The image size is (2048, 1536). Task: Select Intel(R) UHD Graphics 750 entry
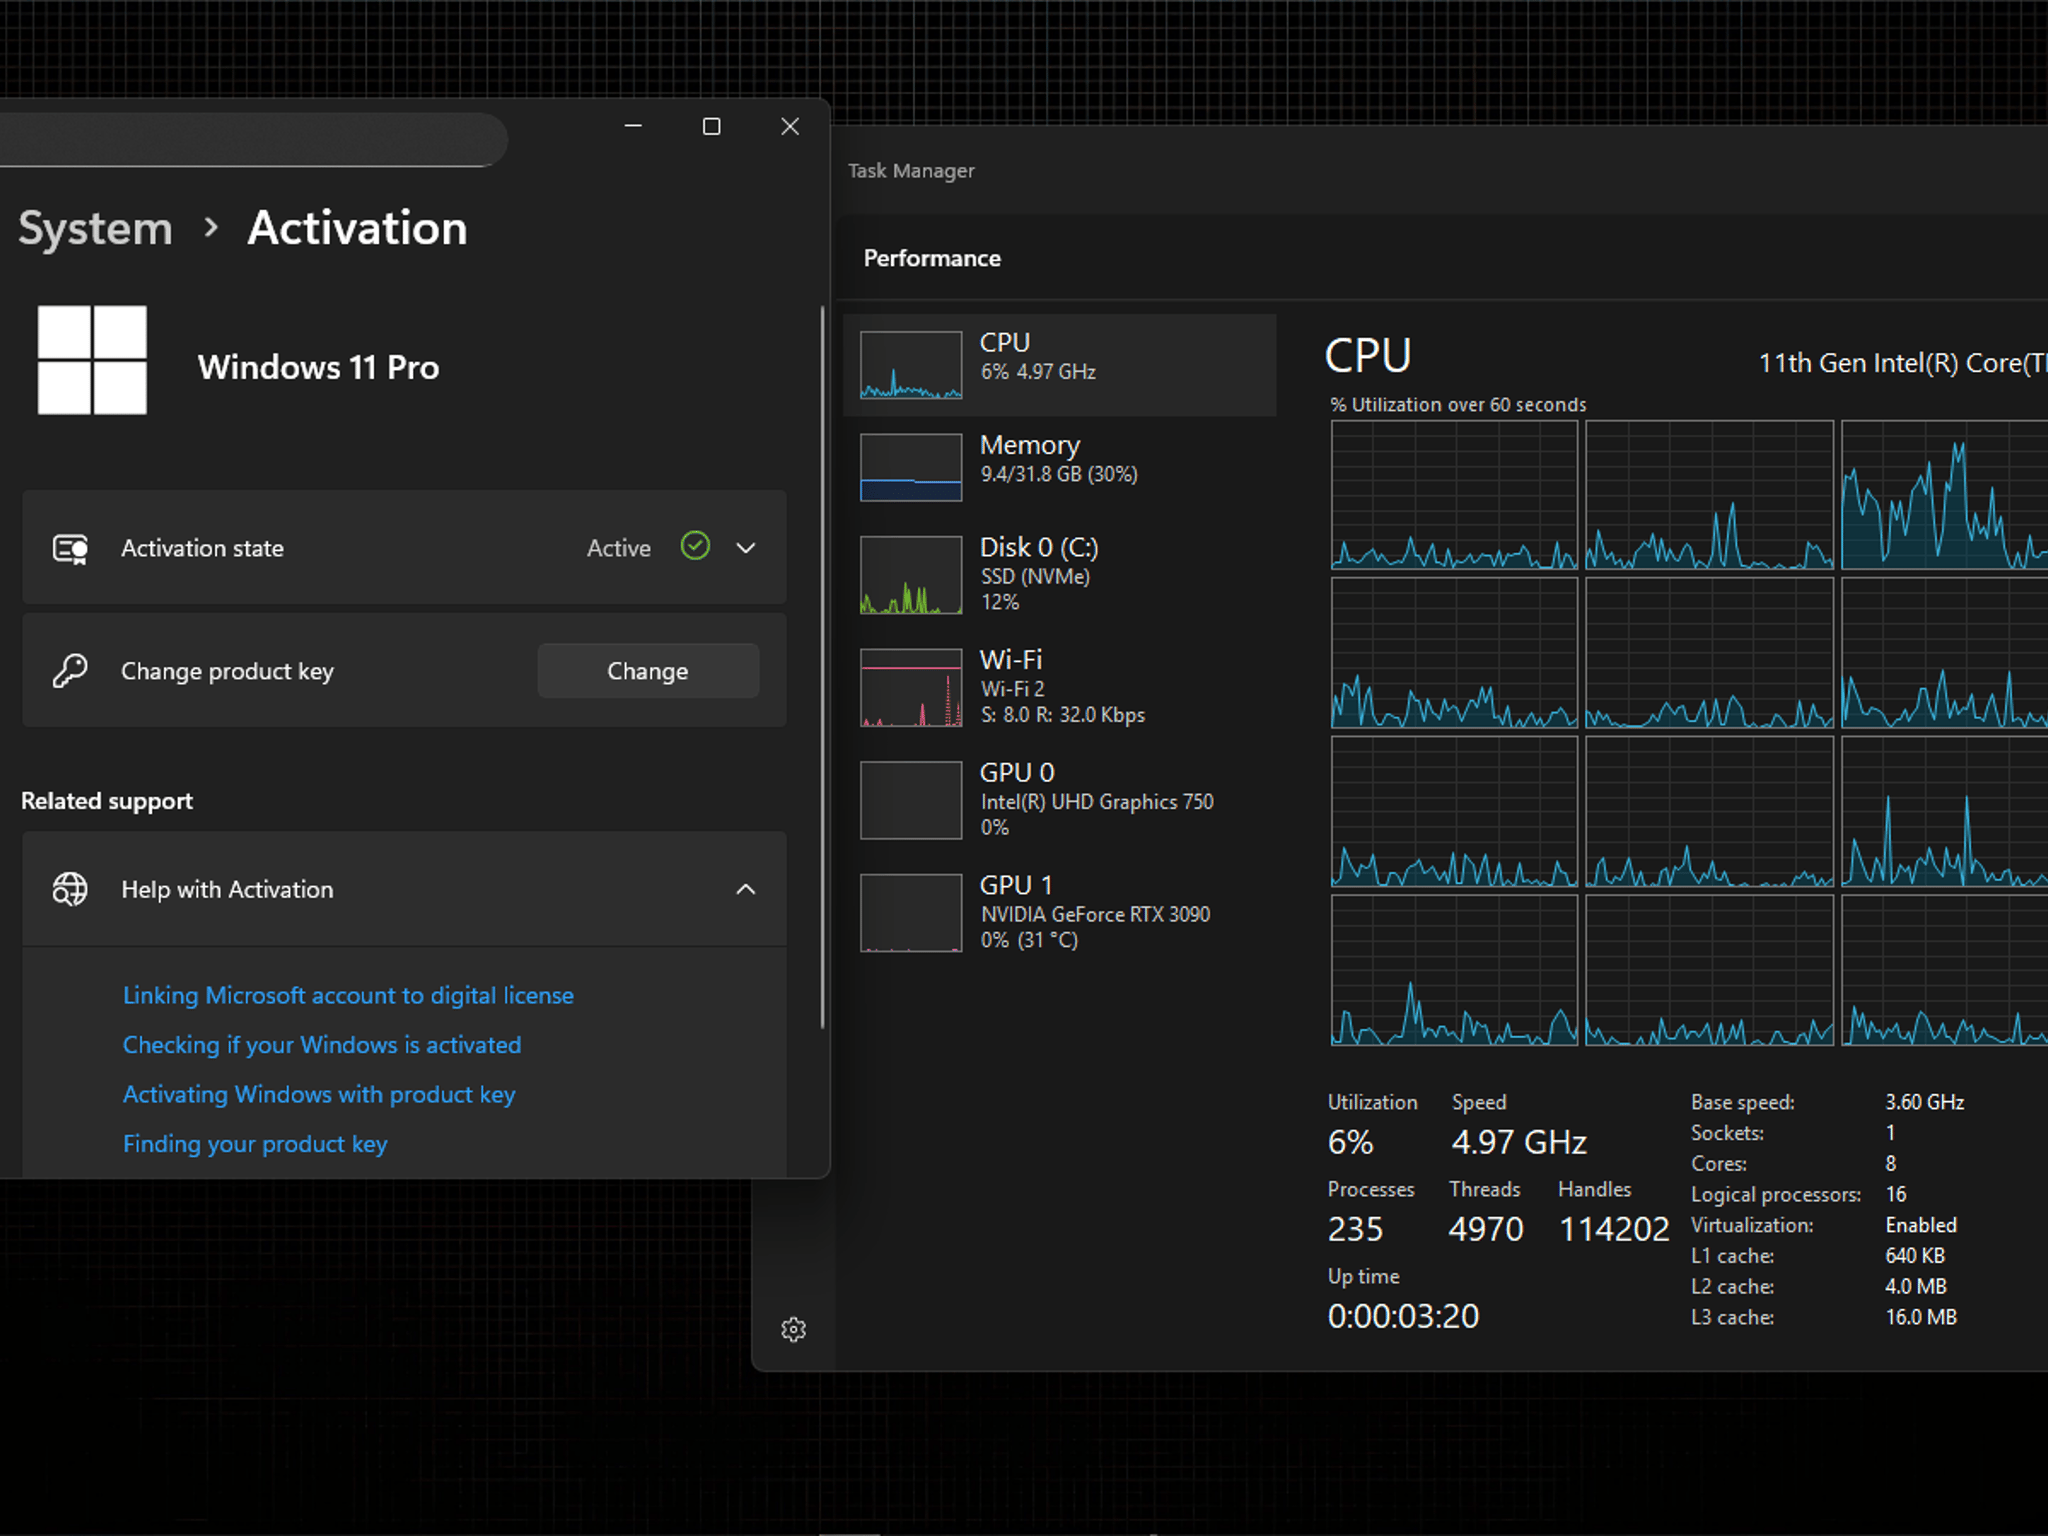coord(1059,800)
